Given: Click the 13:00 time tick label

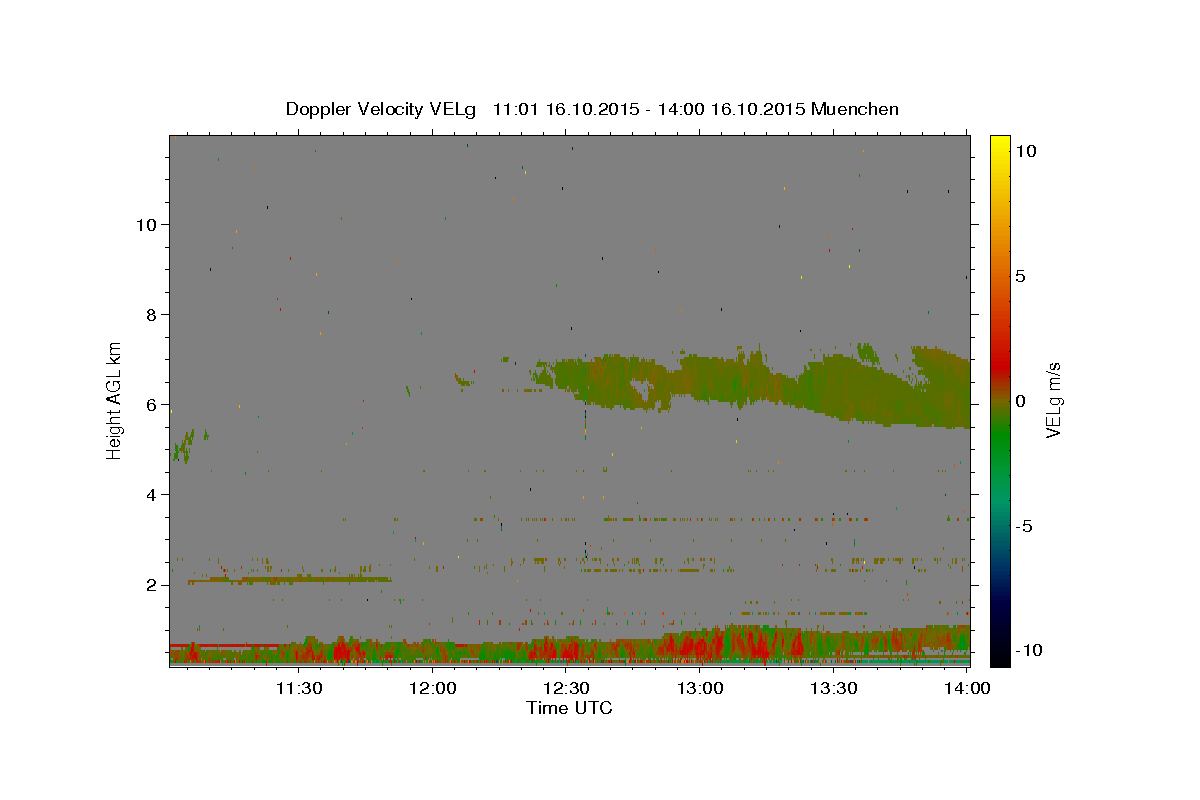Looking at the screenshot, I should (x=700, y=688).
